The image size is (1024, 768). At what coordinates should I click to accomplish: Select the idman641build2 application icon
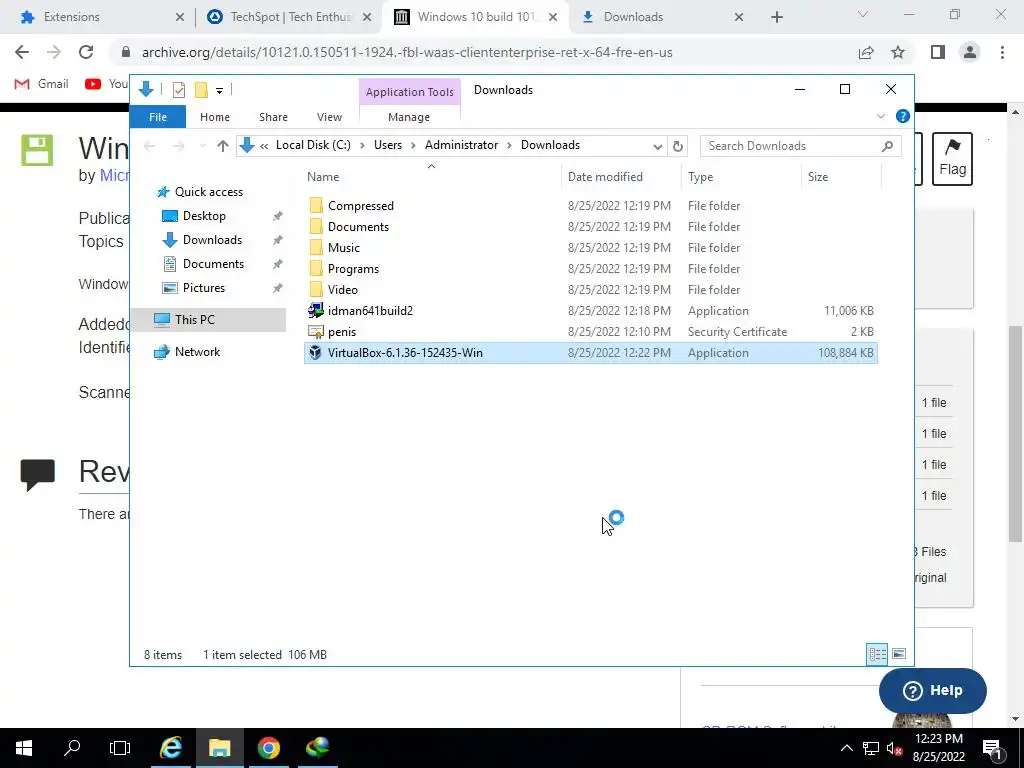[x=316, y=310]
